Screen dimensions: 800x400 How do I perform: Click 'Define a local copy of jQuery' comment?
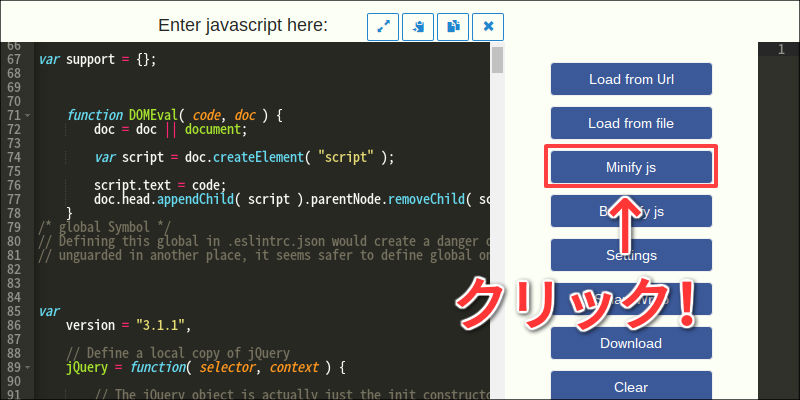coord(178,353)
